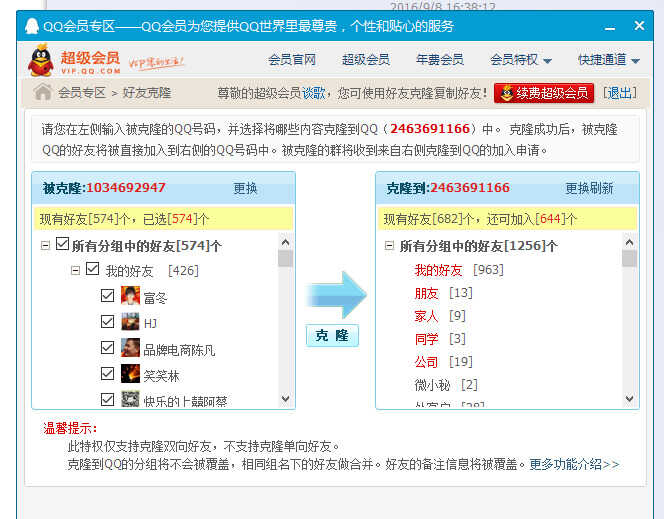
Task: Open the 会员特权 dropdown menu
Action: 521,60
